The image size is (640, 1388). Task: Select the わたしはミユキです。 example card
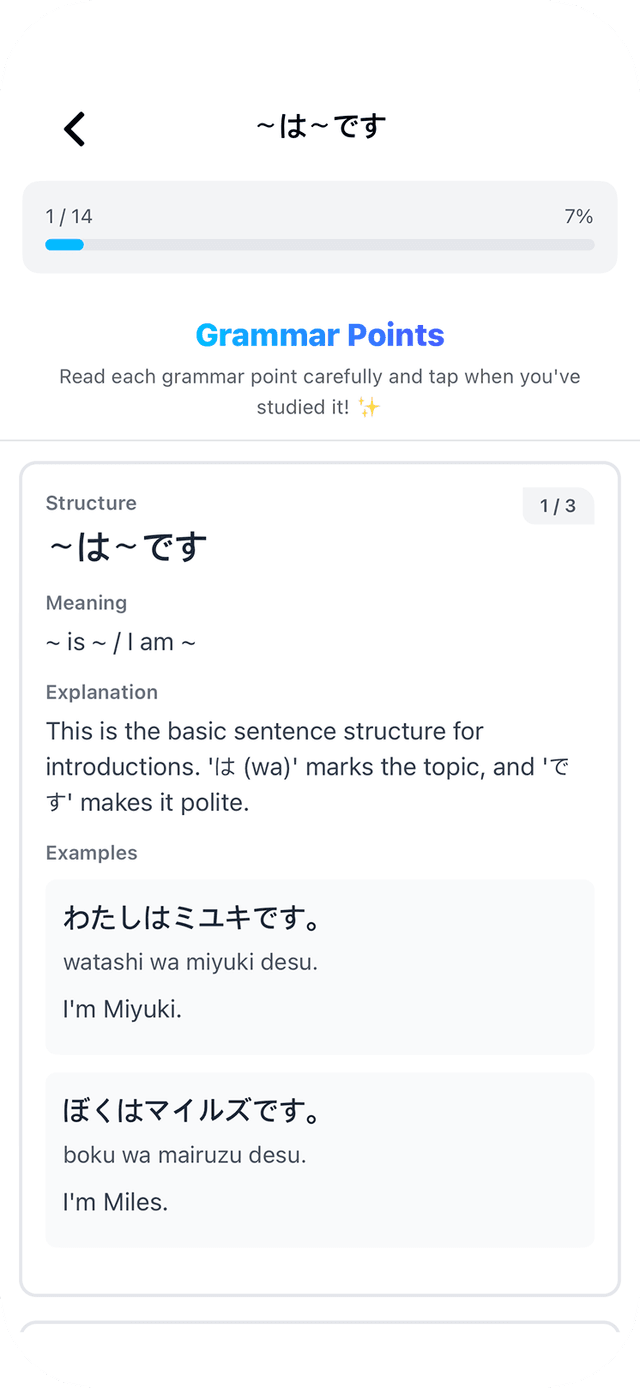(x=320, y=966)
